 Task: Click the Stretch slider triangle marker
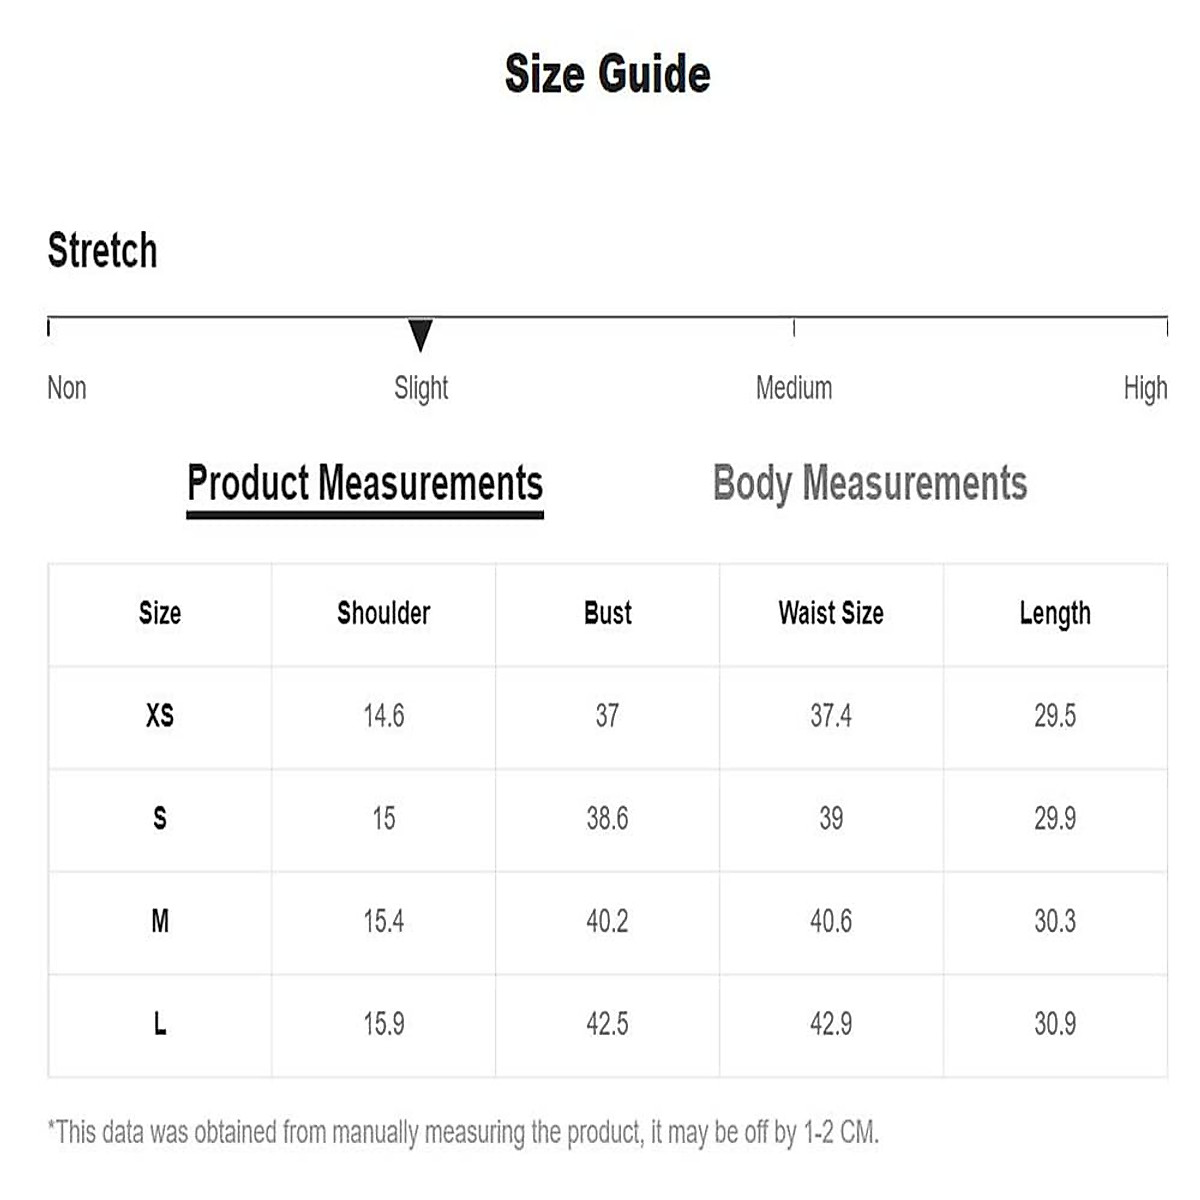tap(421, 334)
